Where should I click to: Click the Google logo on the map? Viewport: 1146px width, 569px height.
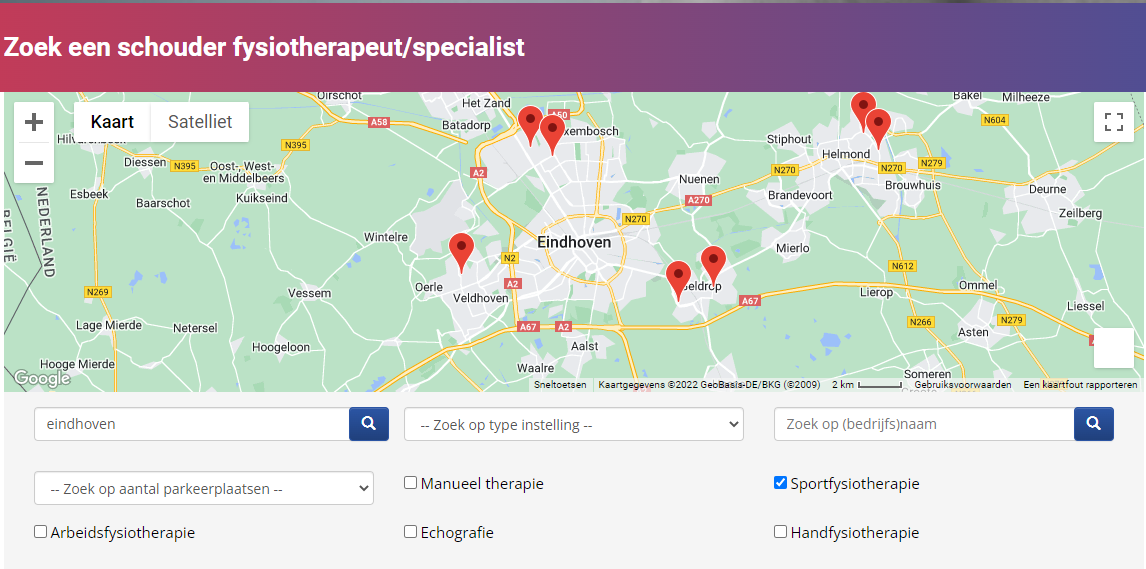[x=42, y=378]
